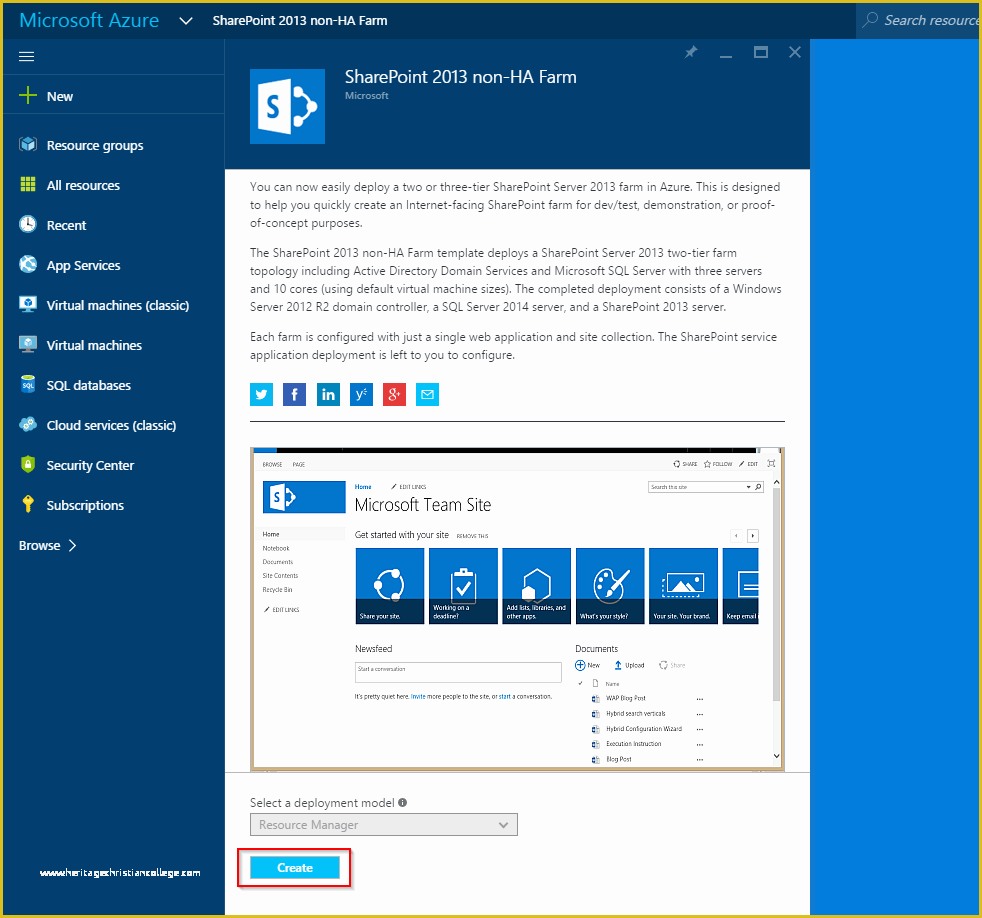
Task: Open the hamburger menu in the sidebar
Action: 26,56
